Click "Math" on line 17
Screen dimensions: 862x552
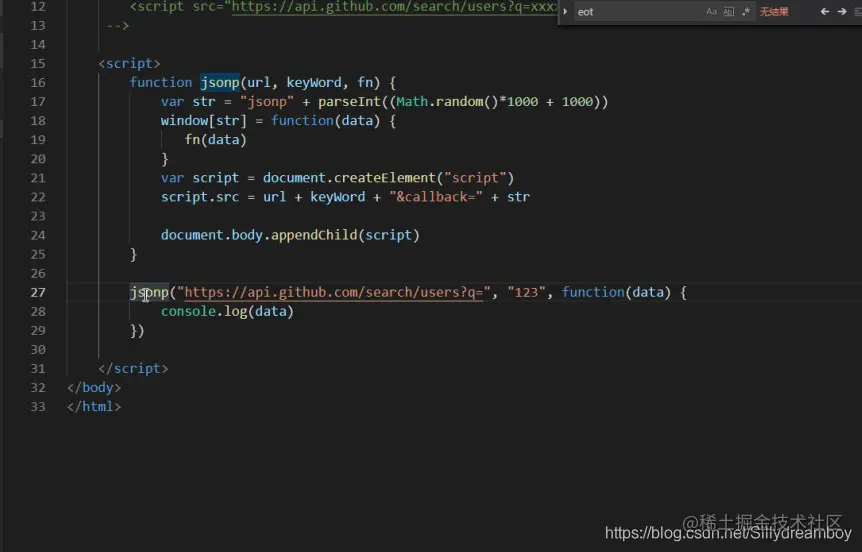(x=412, y=102)
